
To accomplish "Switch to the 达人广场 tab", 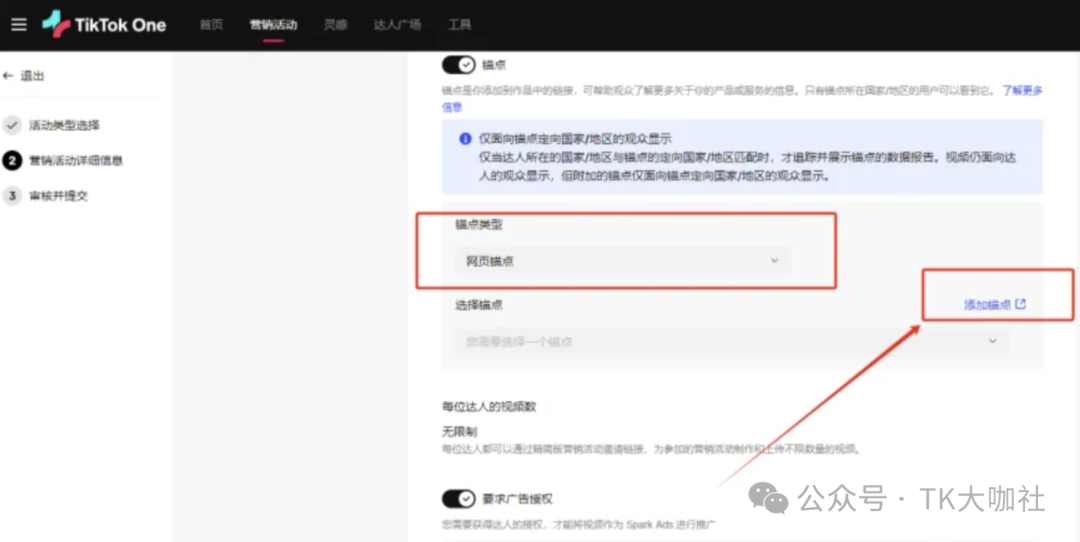I will (x=397, y=25).
